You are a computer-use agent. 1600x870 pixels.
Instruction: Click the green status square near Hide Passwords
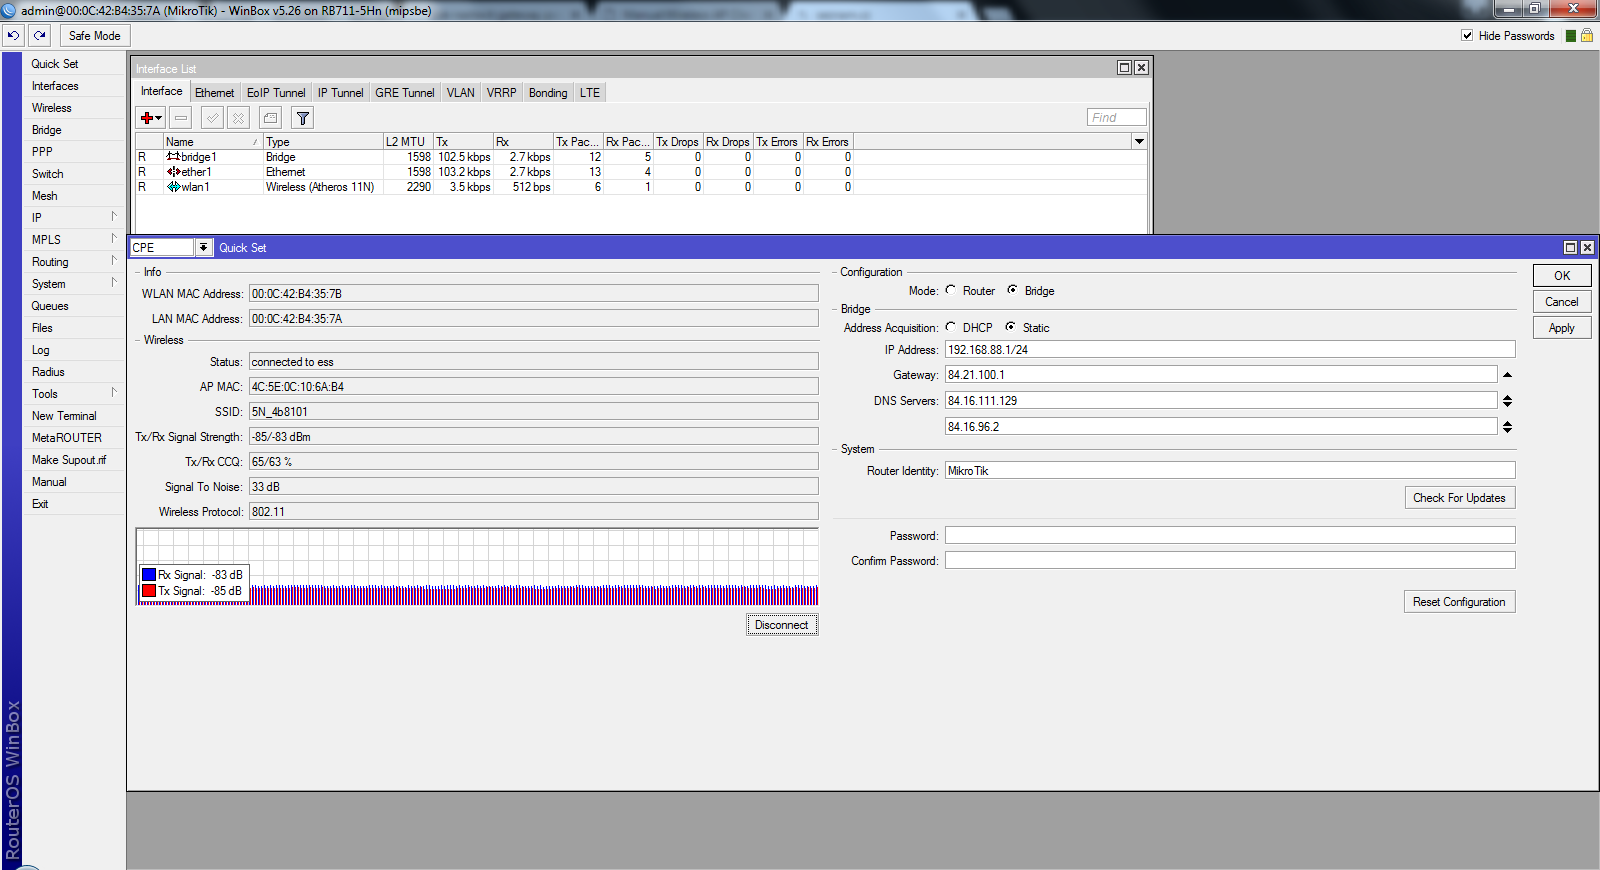1571,36
